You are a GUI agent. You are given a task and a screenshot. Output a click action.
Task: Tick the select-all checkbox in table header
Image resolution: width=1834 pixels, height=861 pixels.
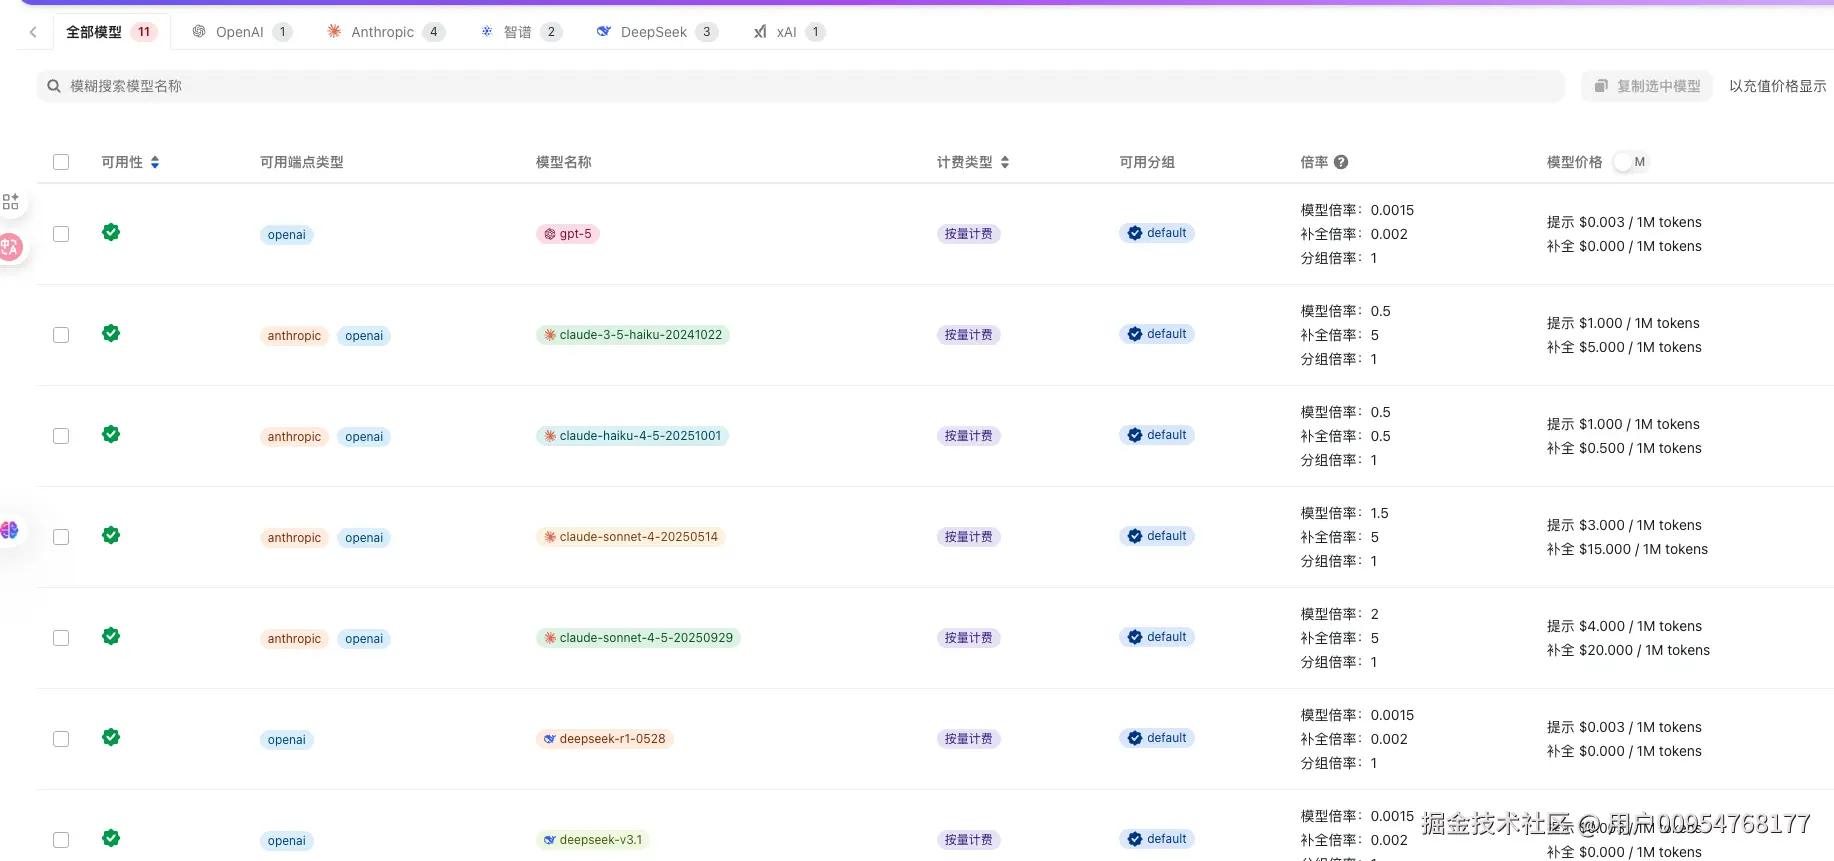[61, 162]
